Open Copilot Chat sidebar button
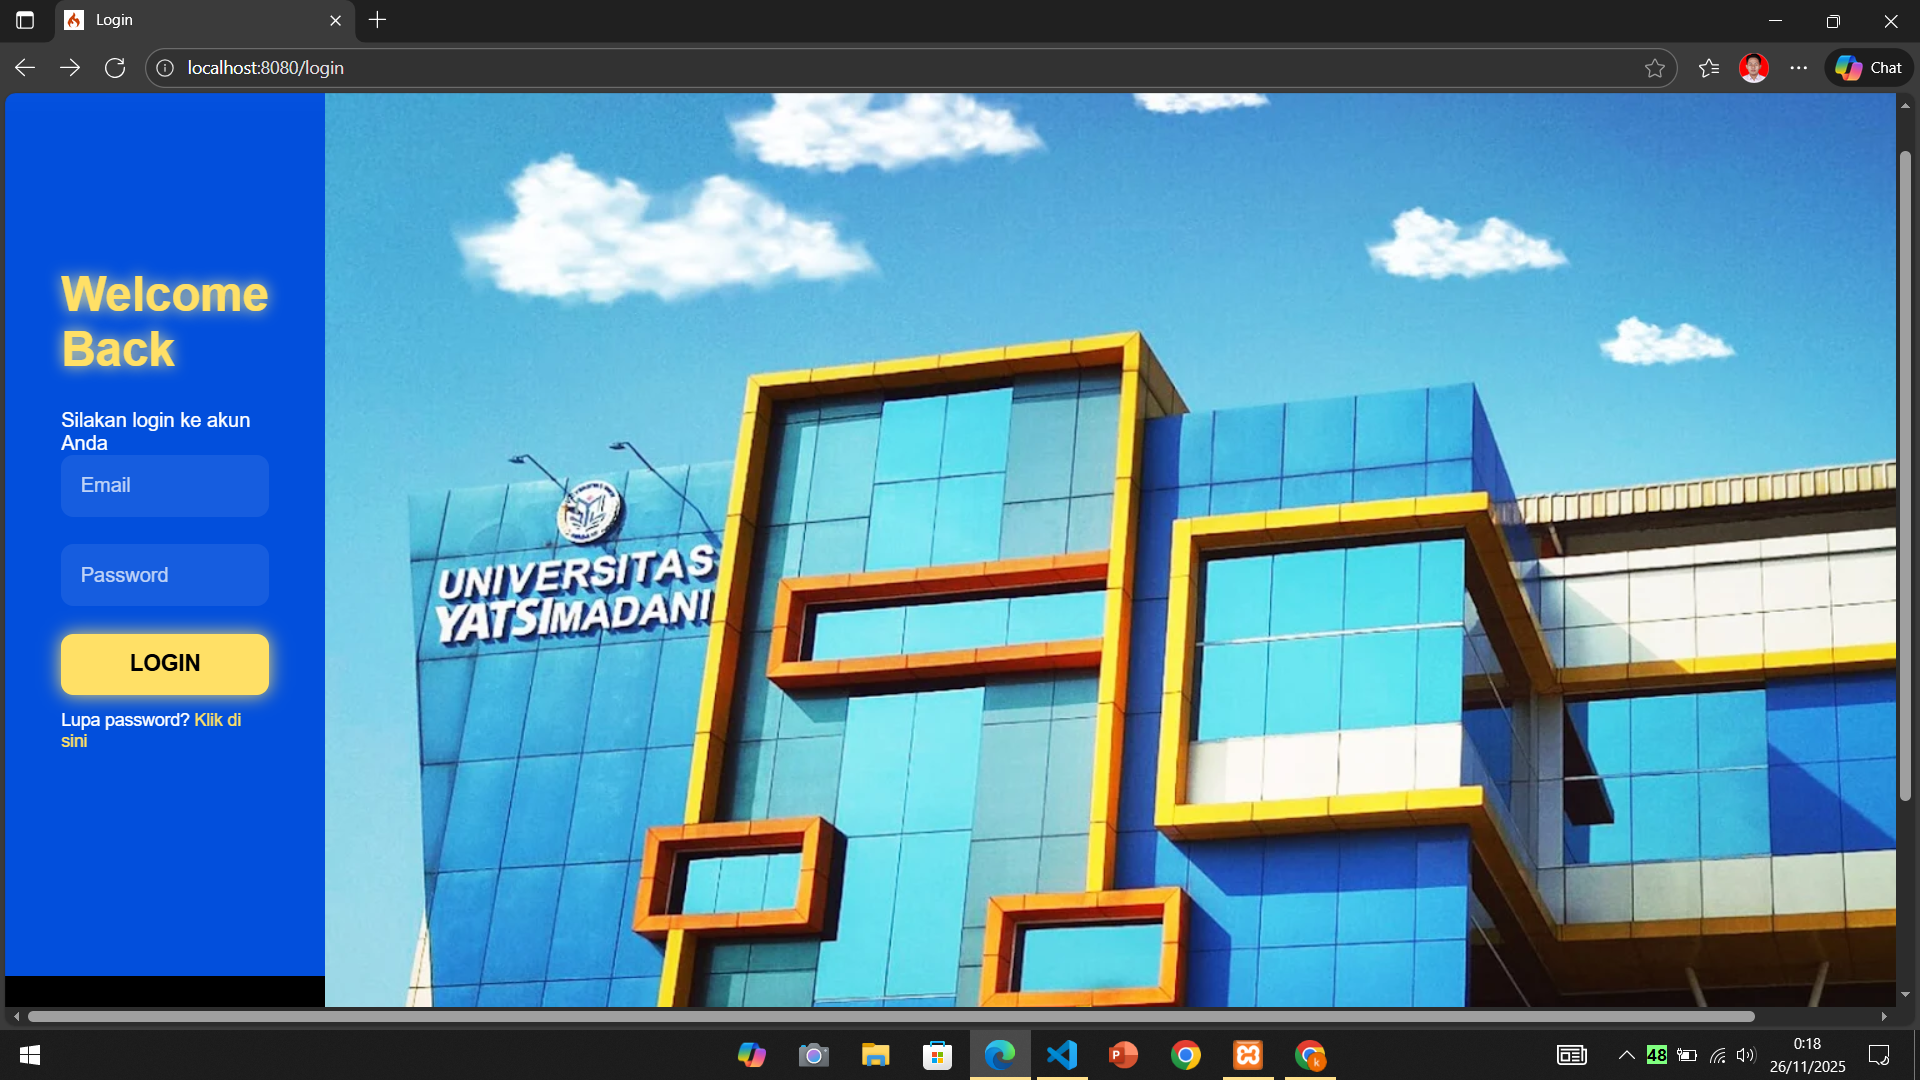1920x1080 pixels. tap(1869, 68)
